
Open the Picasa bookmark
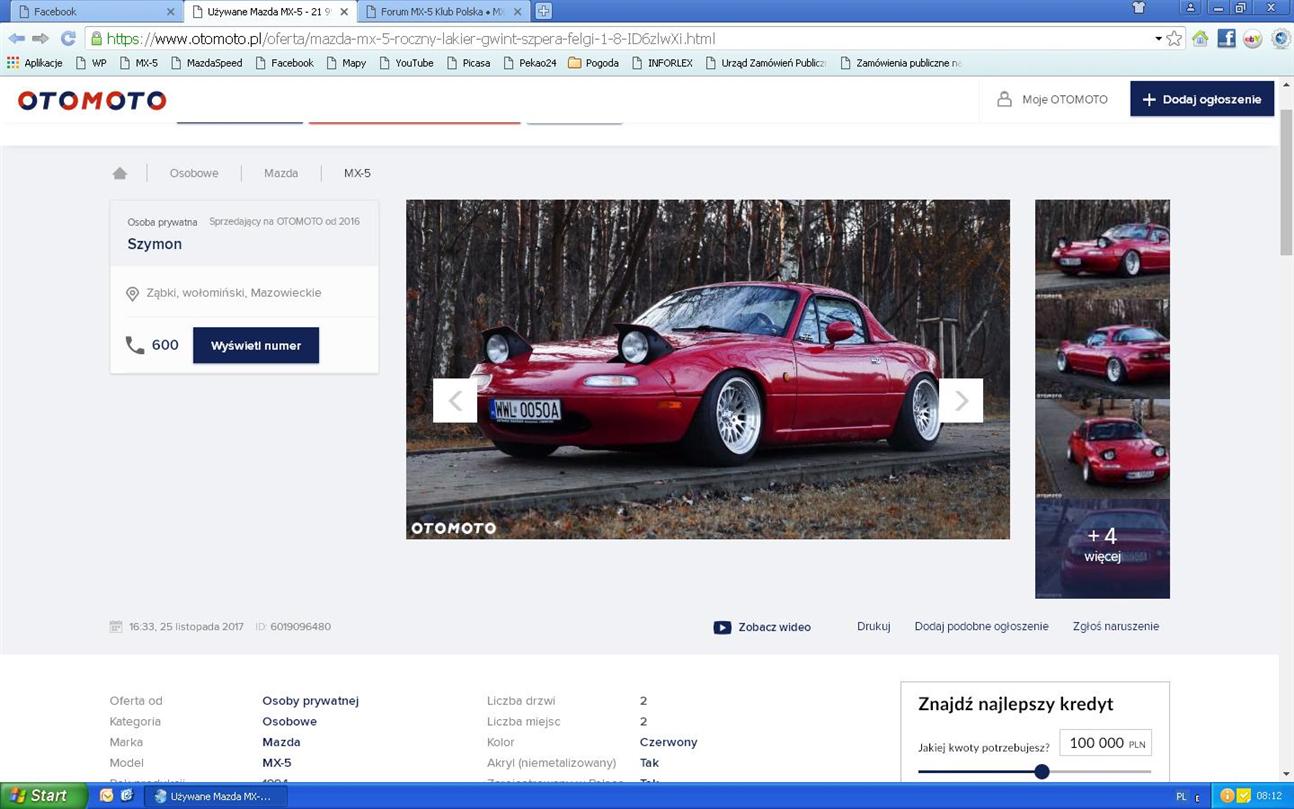[x=468, y=63]
